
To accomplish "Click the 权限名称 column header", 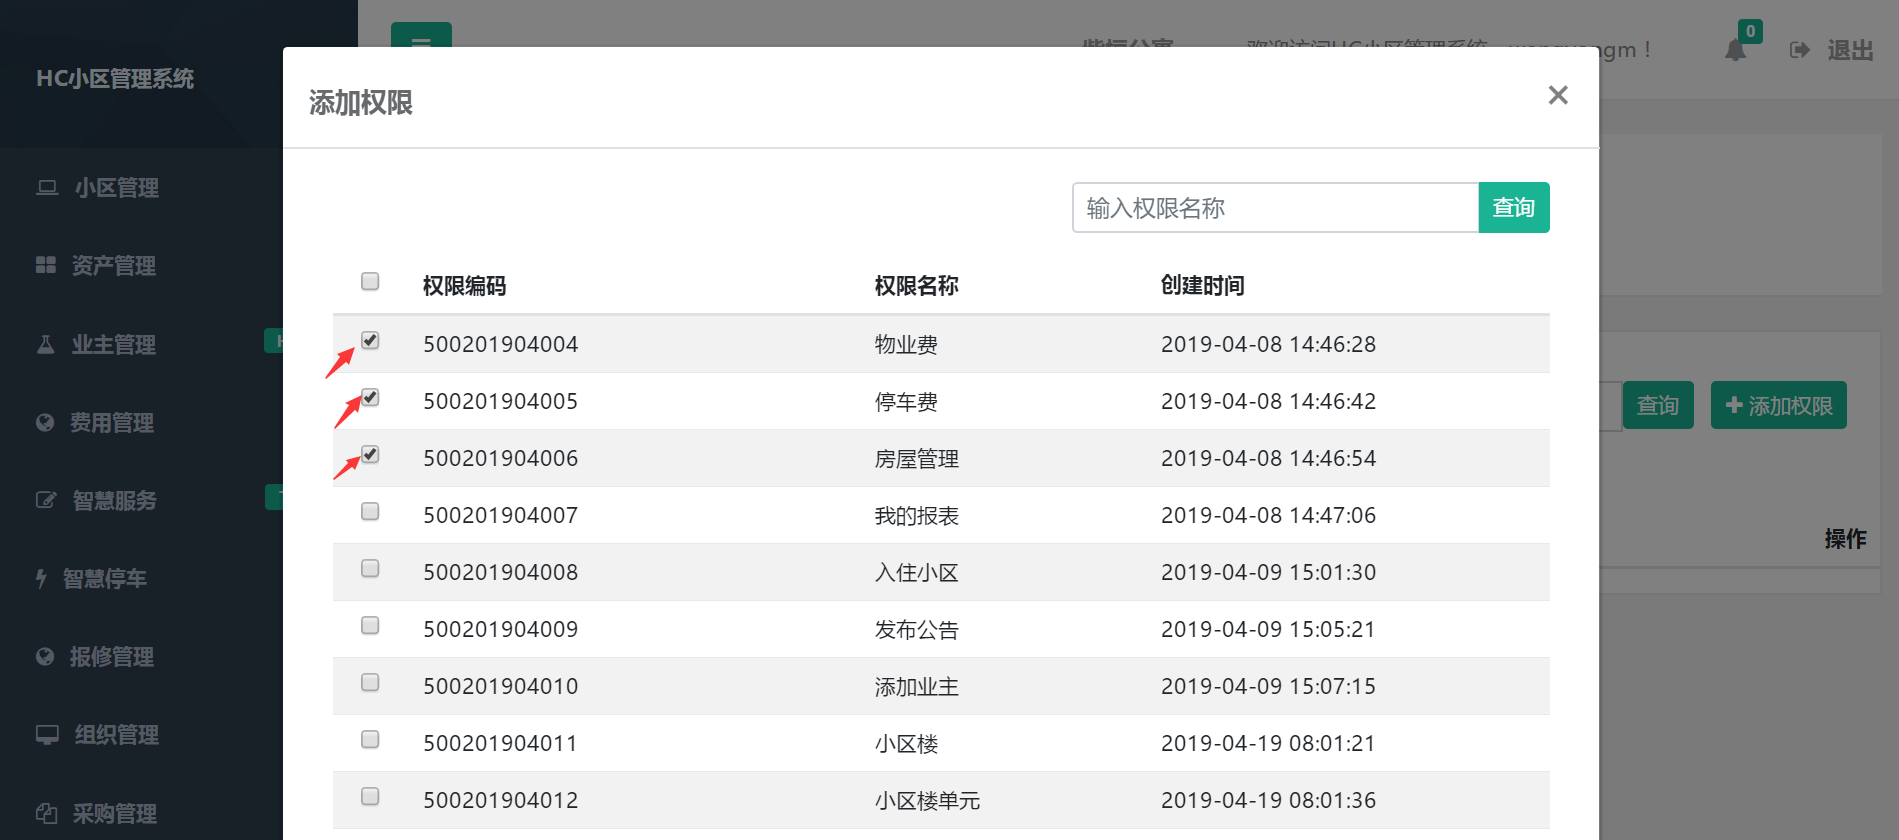I will pos(916,286).
